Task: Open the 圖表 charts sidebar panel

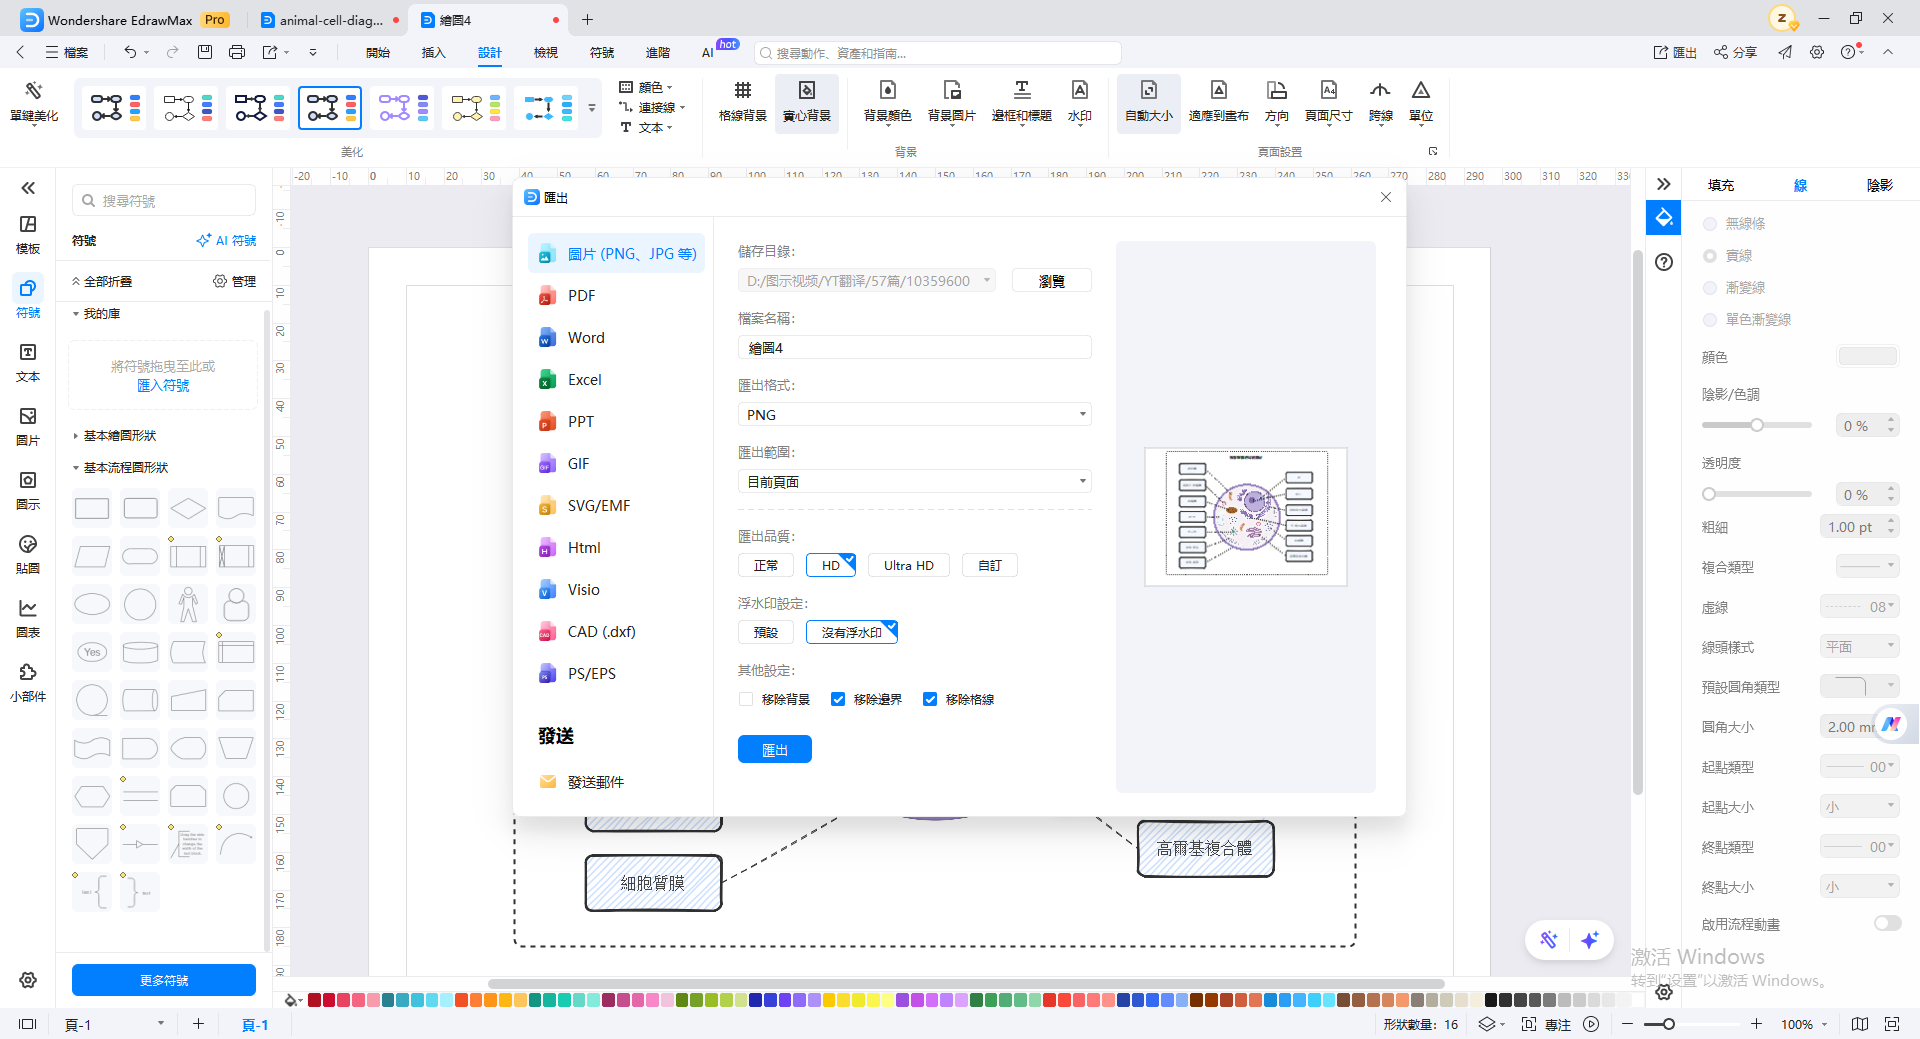Action: [28, 619]
